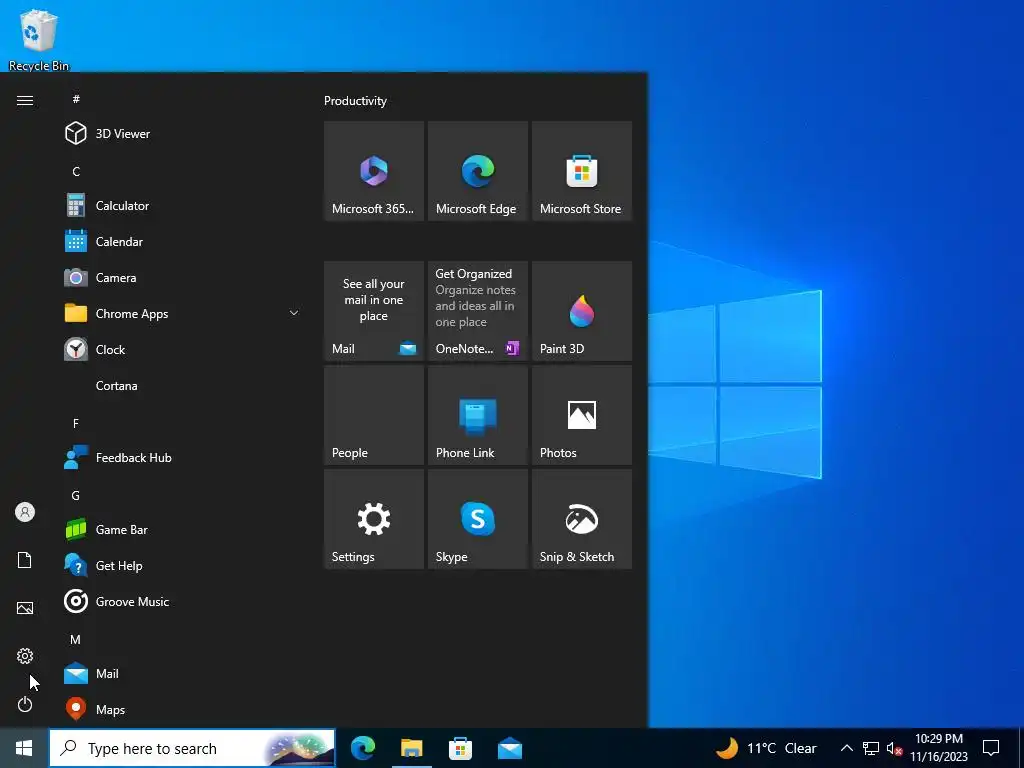Image resolution: width=1024 pixels, height=768 pixels.
Task: Open the Photos tile
Action: (x=582, y=415)
